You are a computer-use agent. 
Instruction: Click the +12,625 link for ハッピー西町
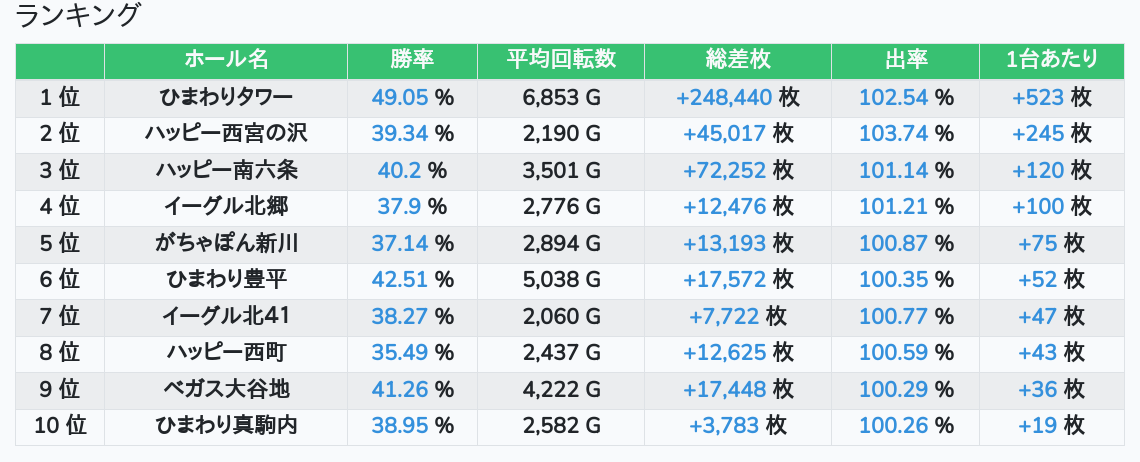click(x=724, y=353)
